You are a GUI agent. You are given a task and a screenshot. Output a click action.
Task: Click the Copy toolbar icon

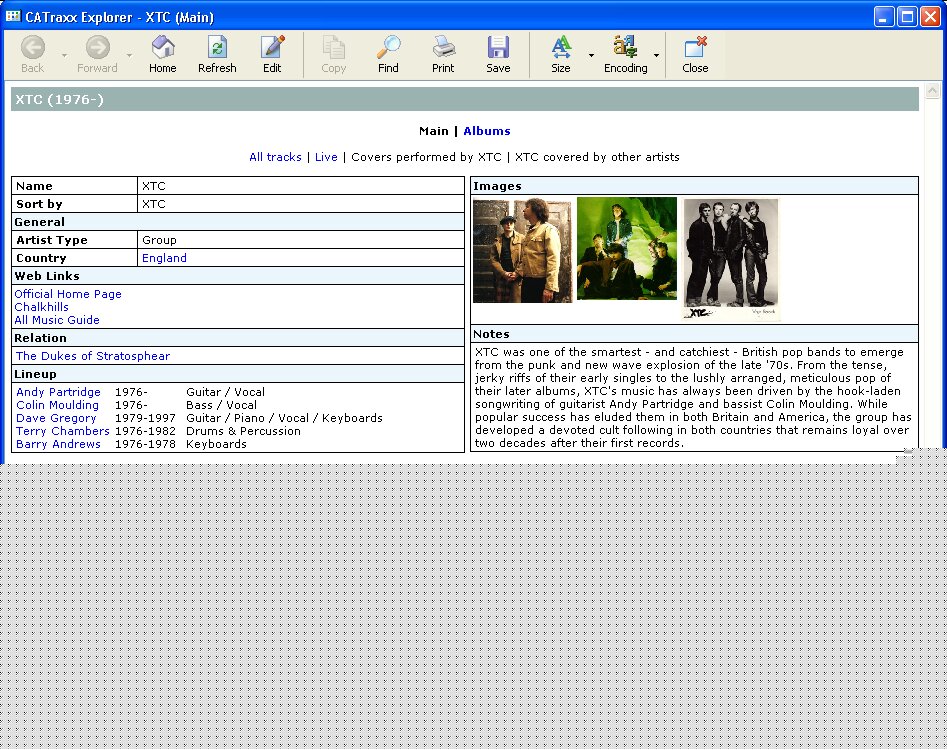pyautogui.click(x=333, y=48)
